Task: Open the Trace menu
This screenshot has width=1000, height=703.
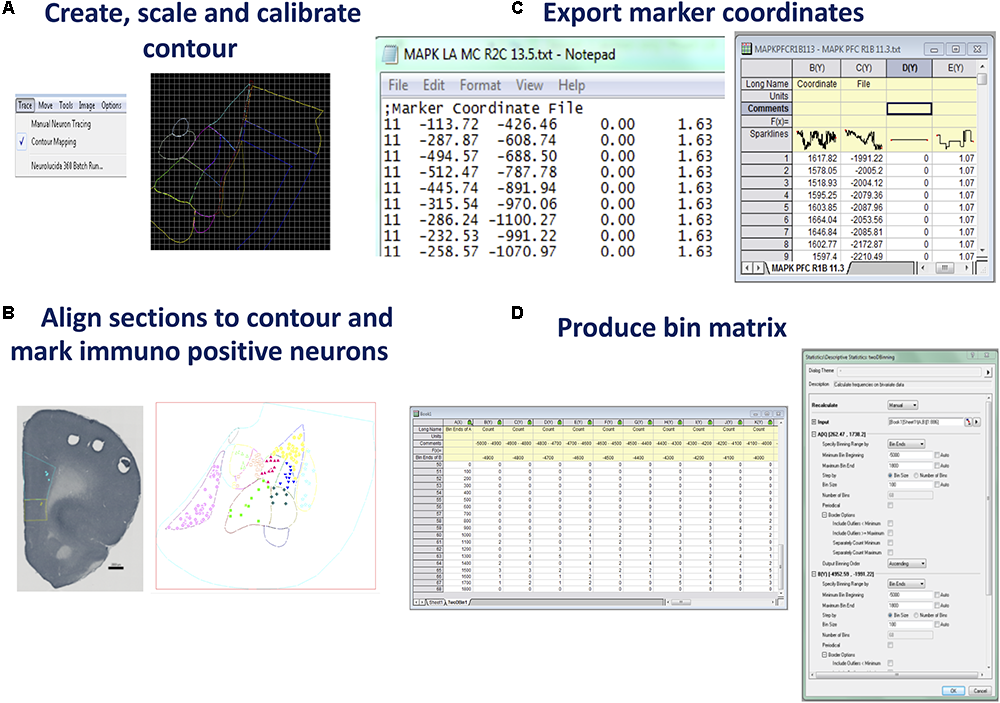Action: pos(25,105)
